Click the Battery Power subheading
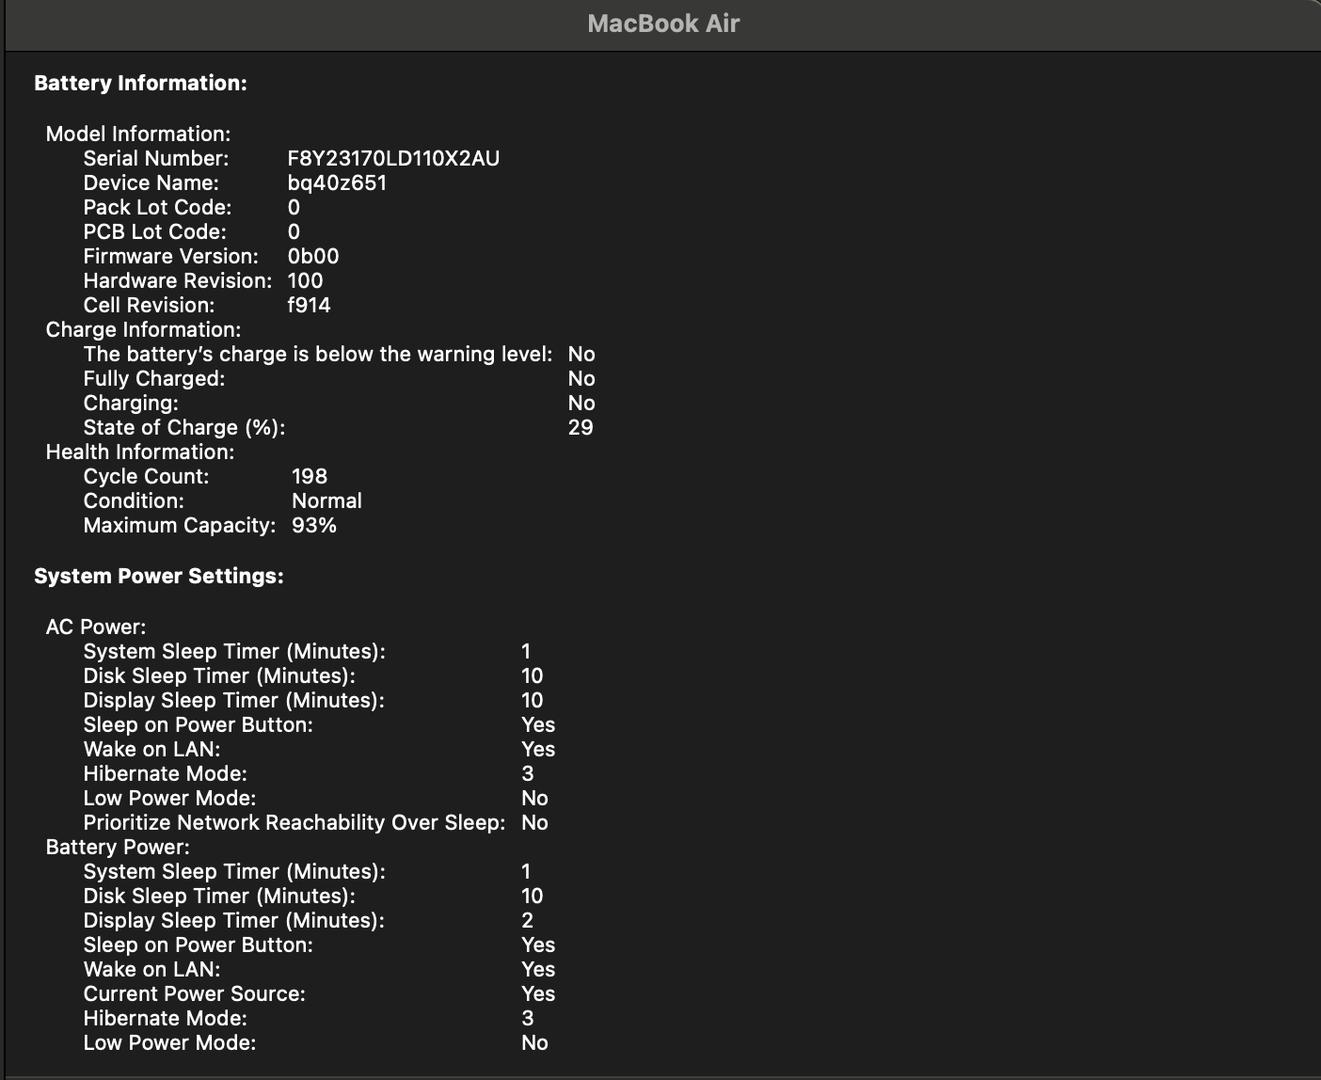The width and height of the screenshot is (1321, 1080). (x=118, y=847)
